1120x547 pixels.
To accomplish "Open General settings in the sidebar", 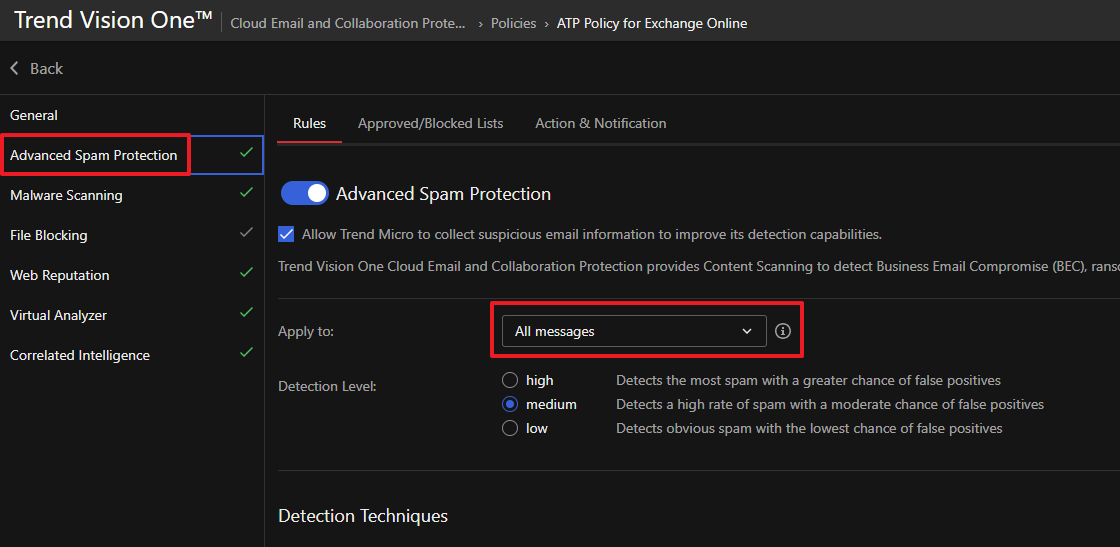I will [34, 115].
